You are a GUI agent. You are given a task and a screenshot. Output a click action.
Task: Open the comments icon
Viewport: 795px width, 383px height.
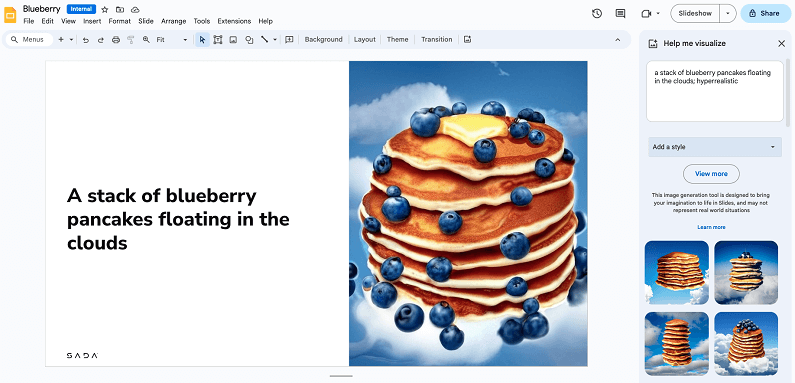click(620, 14)
